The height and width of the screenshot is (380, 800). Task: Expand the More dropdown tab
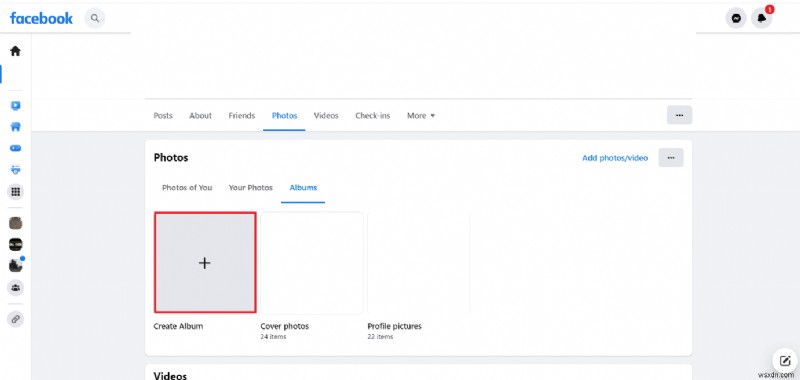(x=421, y=116)
